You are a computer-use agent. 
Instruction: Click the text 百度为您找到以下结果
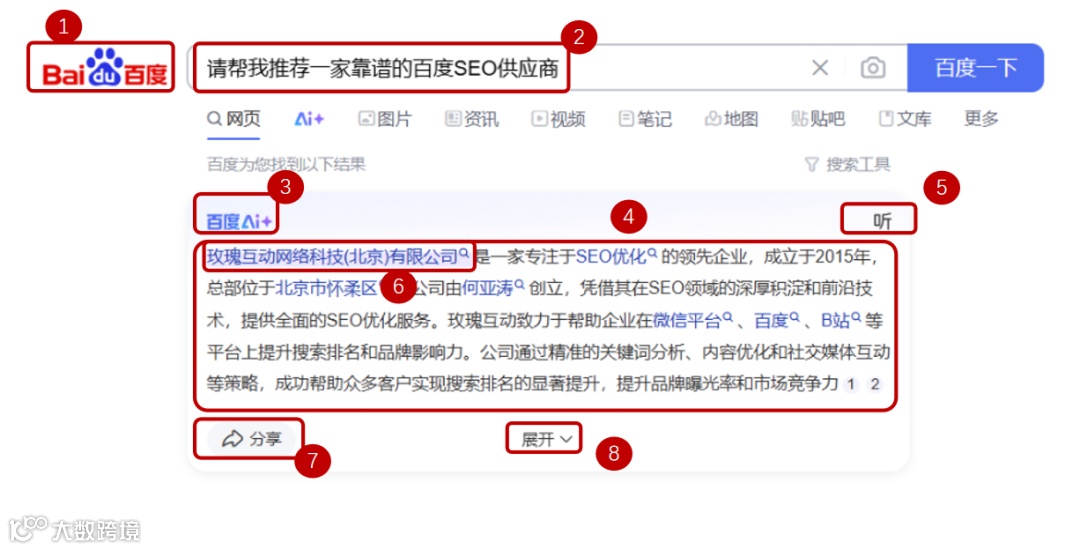tap(286, 165)
